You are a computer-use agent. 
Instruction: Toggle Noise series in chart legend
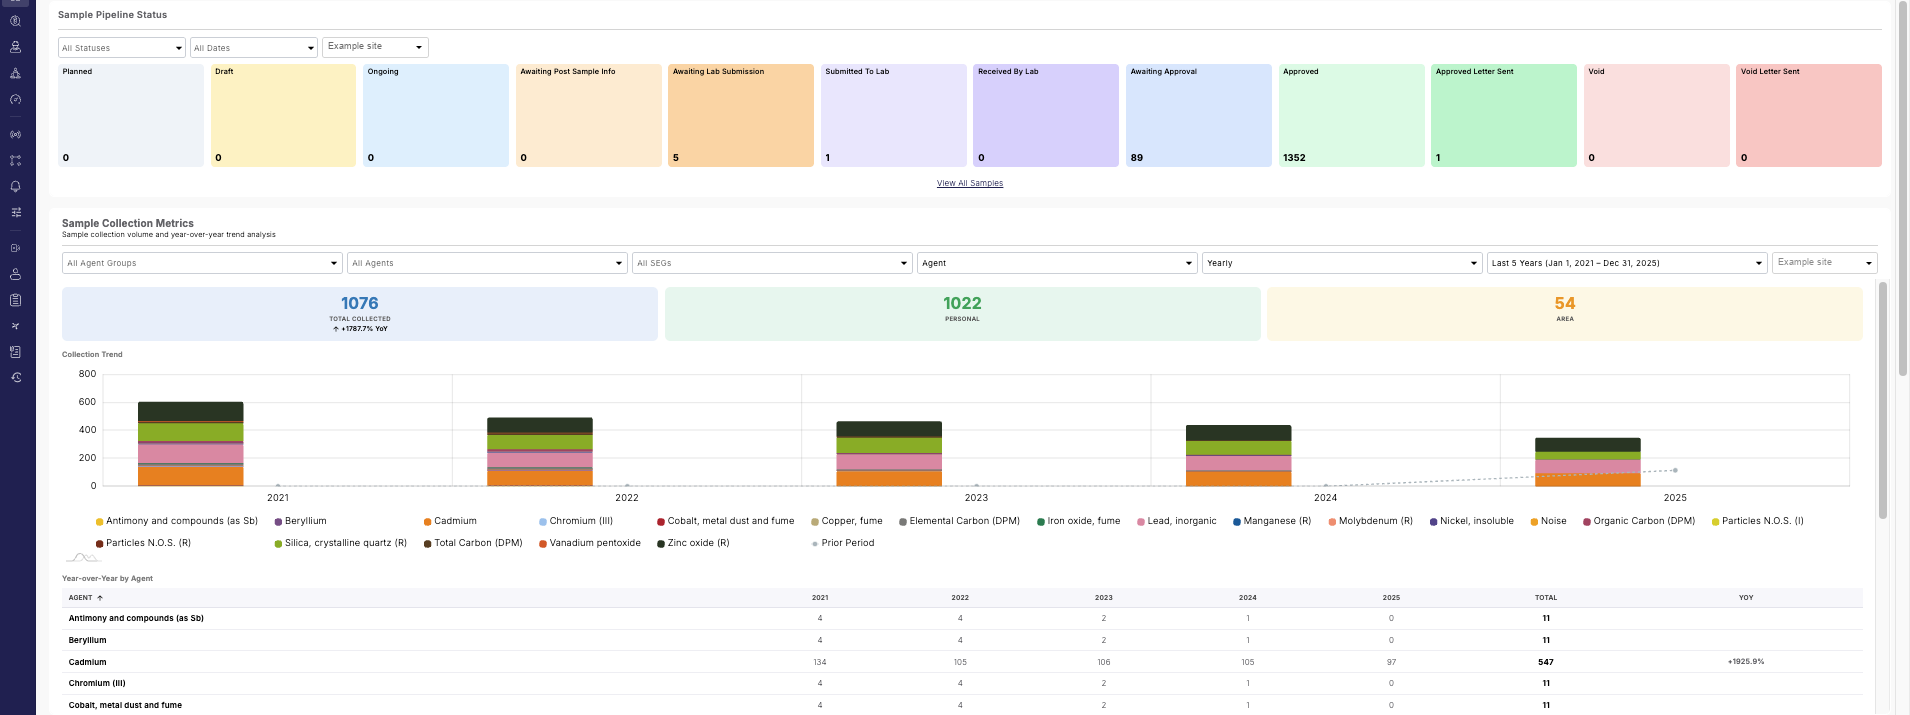[x=1549, y=521]
